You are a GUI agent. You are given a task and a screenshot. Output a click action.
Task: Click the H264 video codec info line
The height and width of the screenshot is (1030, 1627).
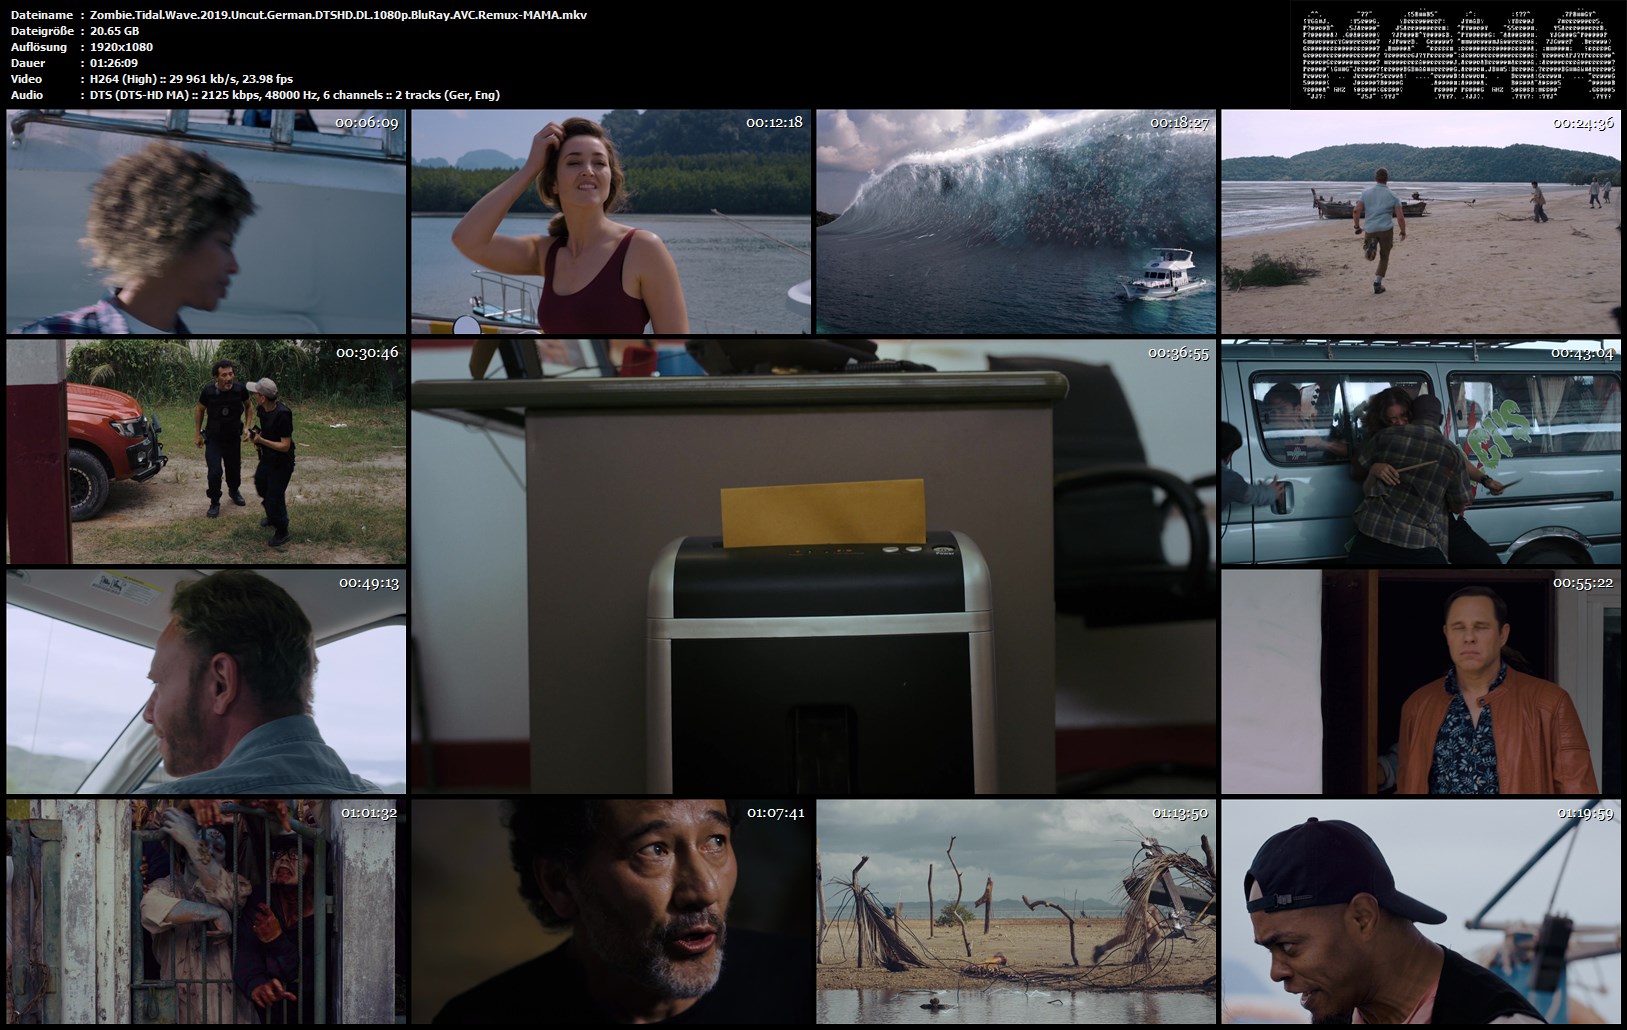(x=191, y=79)
